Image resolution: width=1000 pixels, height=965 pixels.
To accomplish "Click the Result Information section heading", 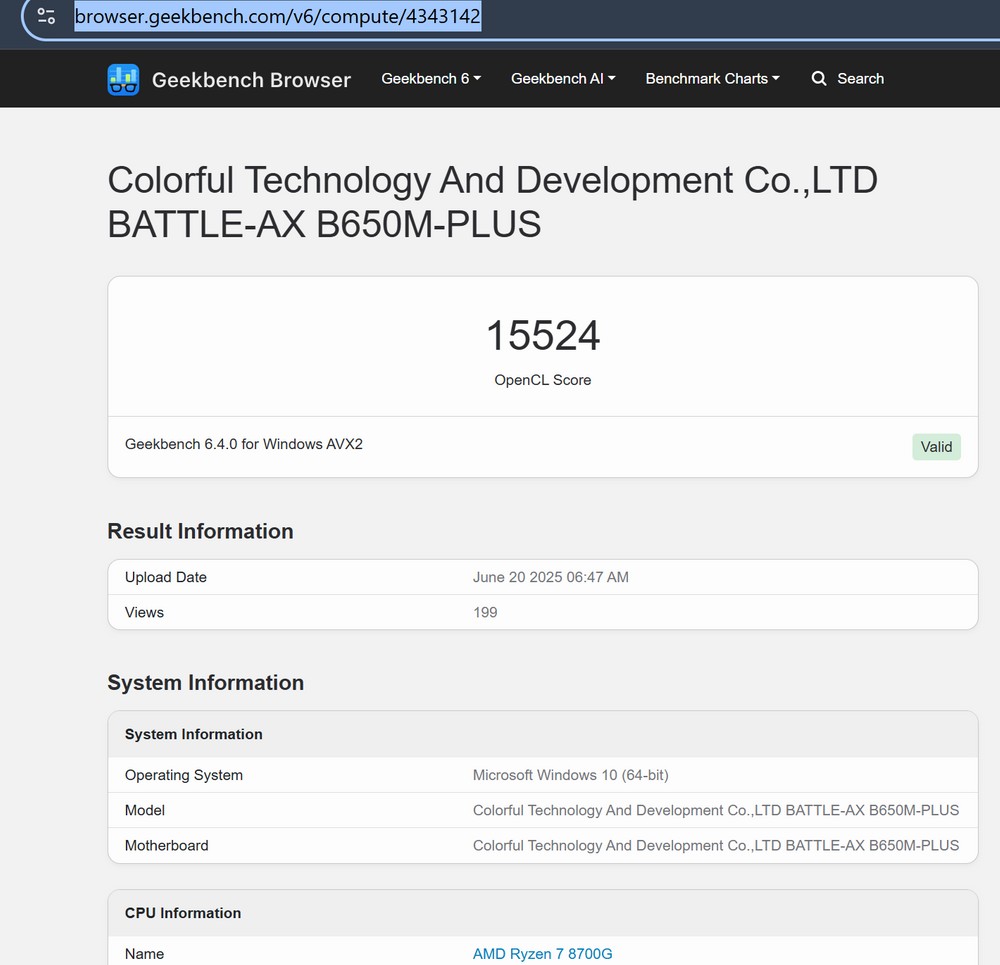I will click(200, 531).
